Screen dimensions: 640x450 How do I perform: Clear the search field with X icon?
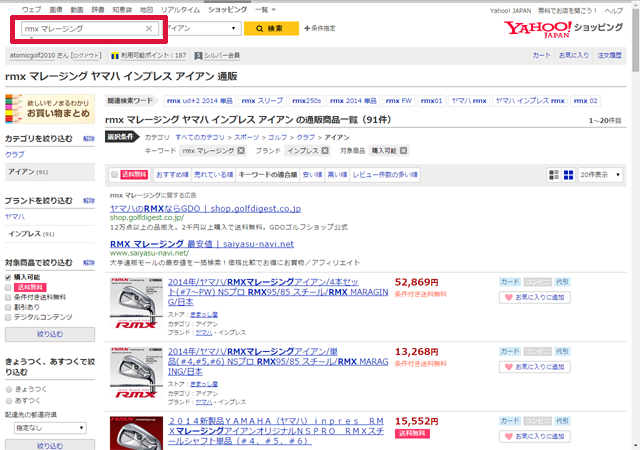[149, 29]
